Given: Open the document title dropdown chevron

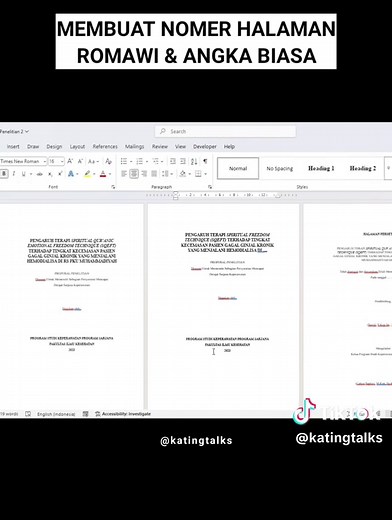Looking at the screenshot, I should point(27,131).
